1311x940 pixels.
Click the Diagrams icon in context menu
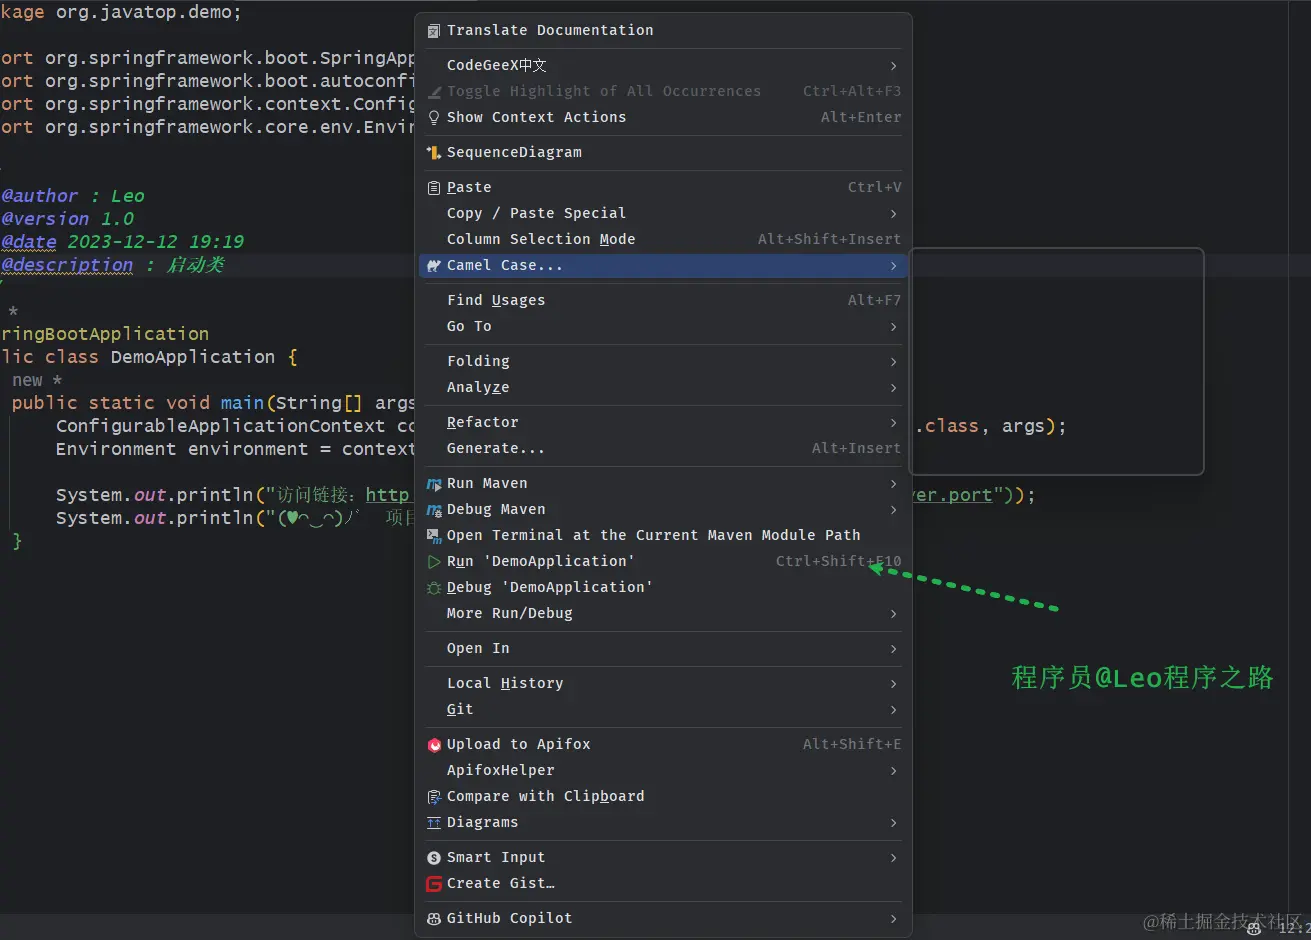click(433, 822)
